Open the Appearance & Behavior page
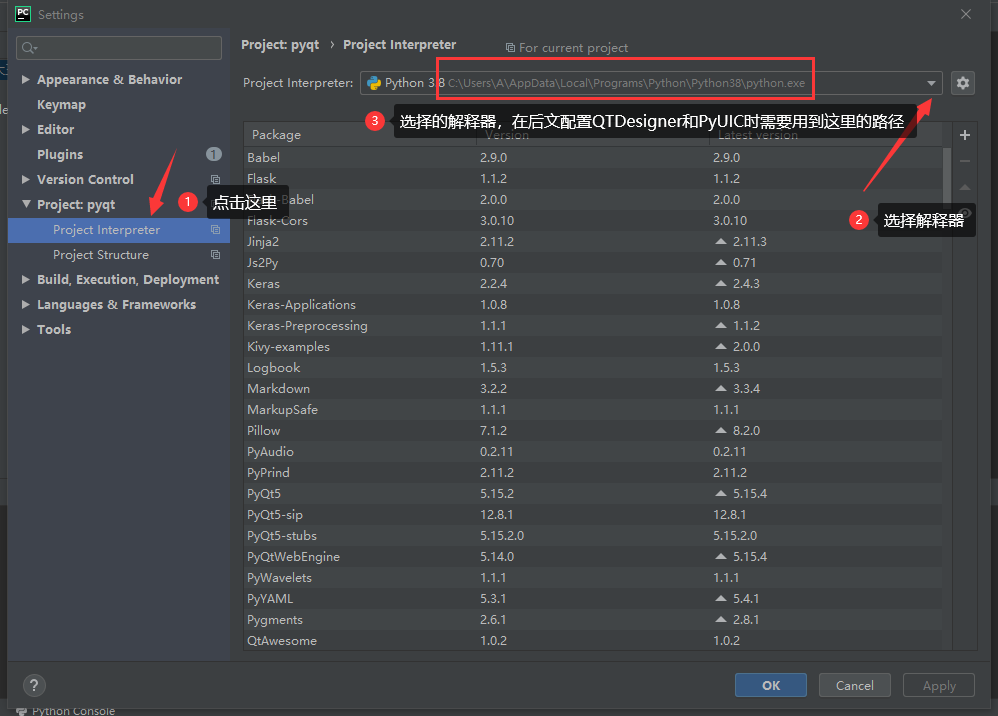The image size is (998, 716). point(109,80)
